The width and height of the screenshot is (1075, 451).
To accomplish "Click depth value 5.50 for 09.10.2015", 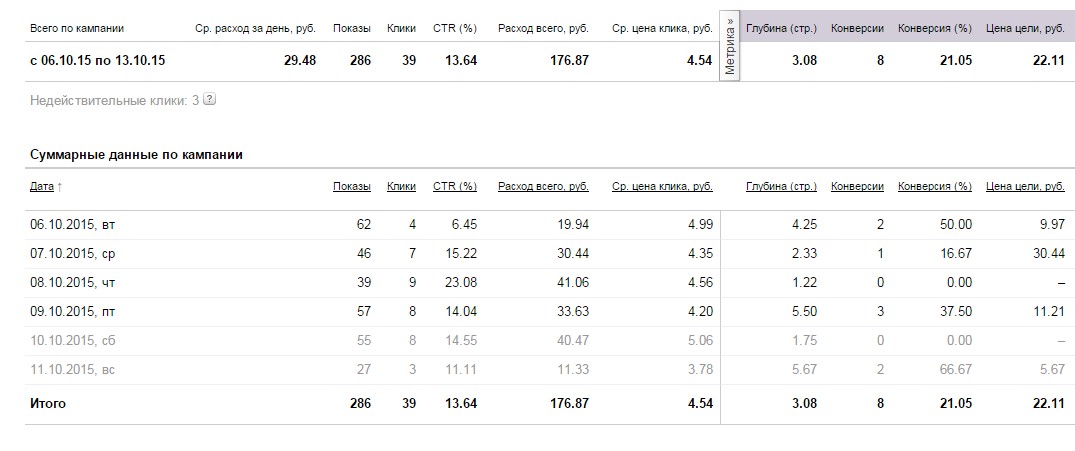I will 804,311.
